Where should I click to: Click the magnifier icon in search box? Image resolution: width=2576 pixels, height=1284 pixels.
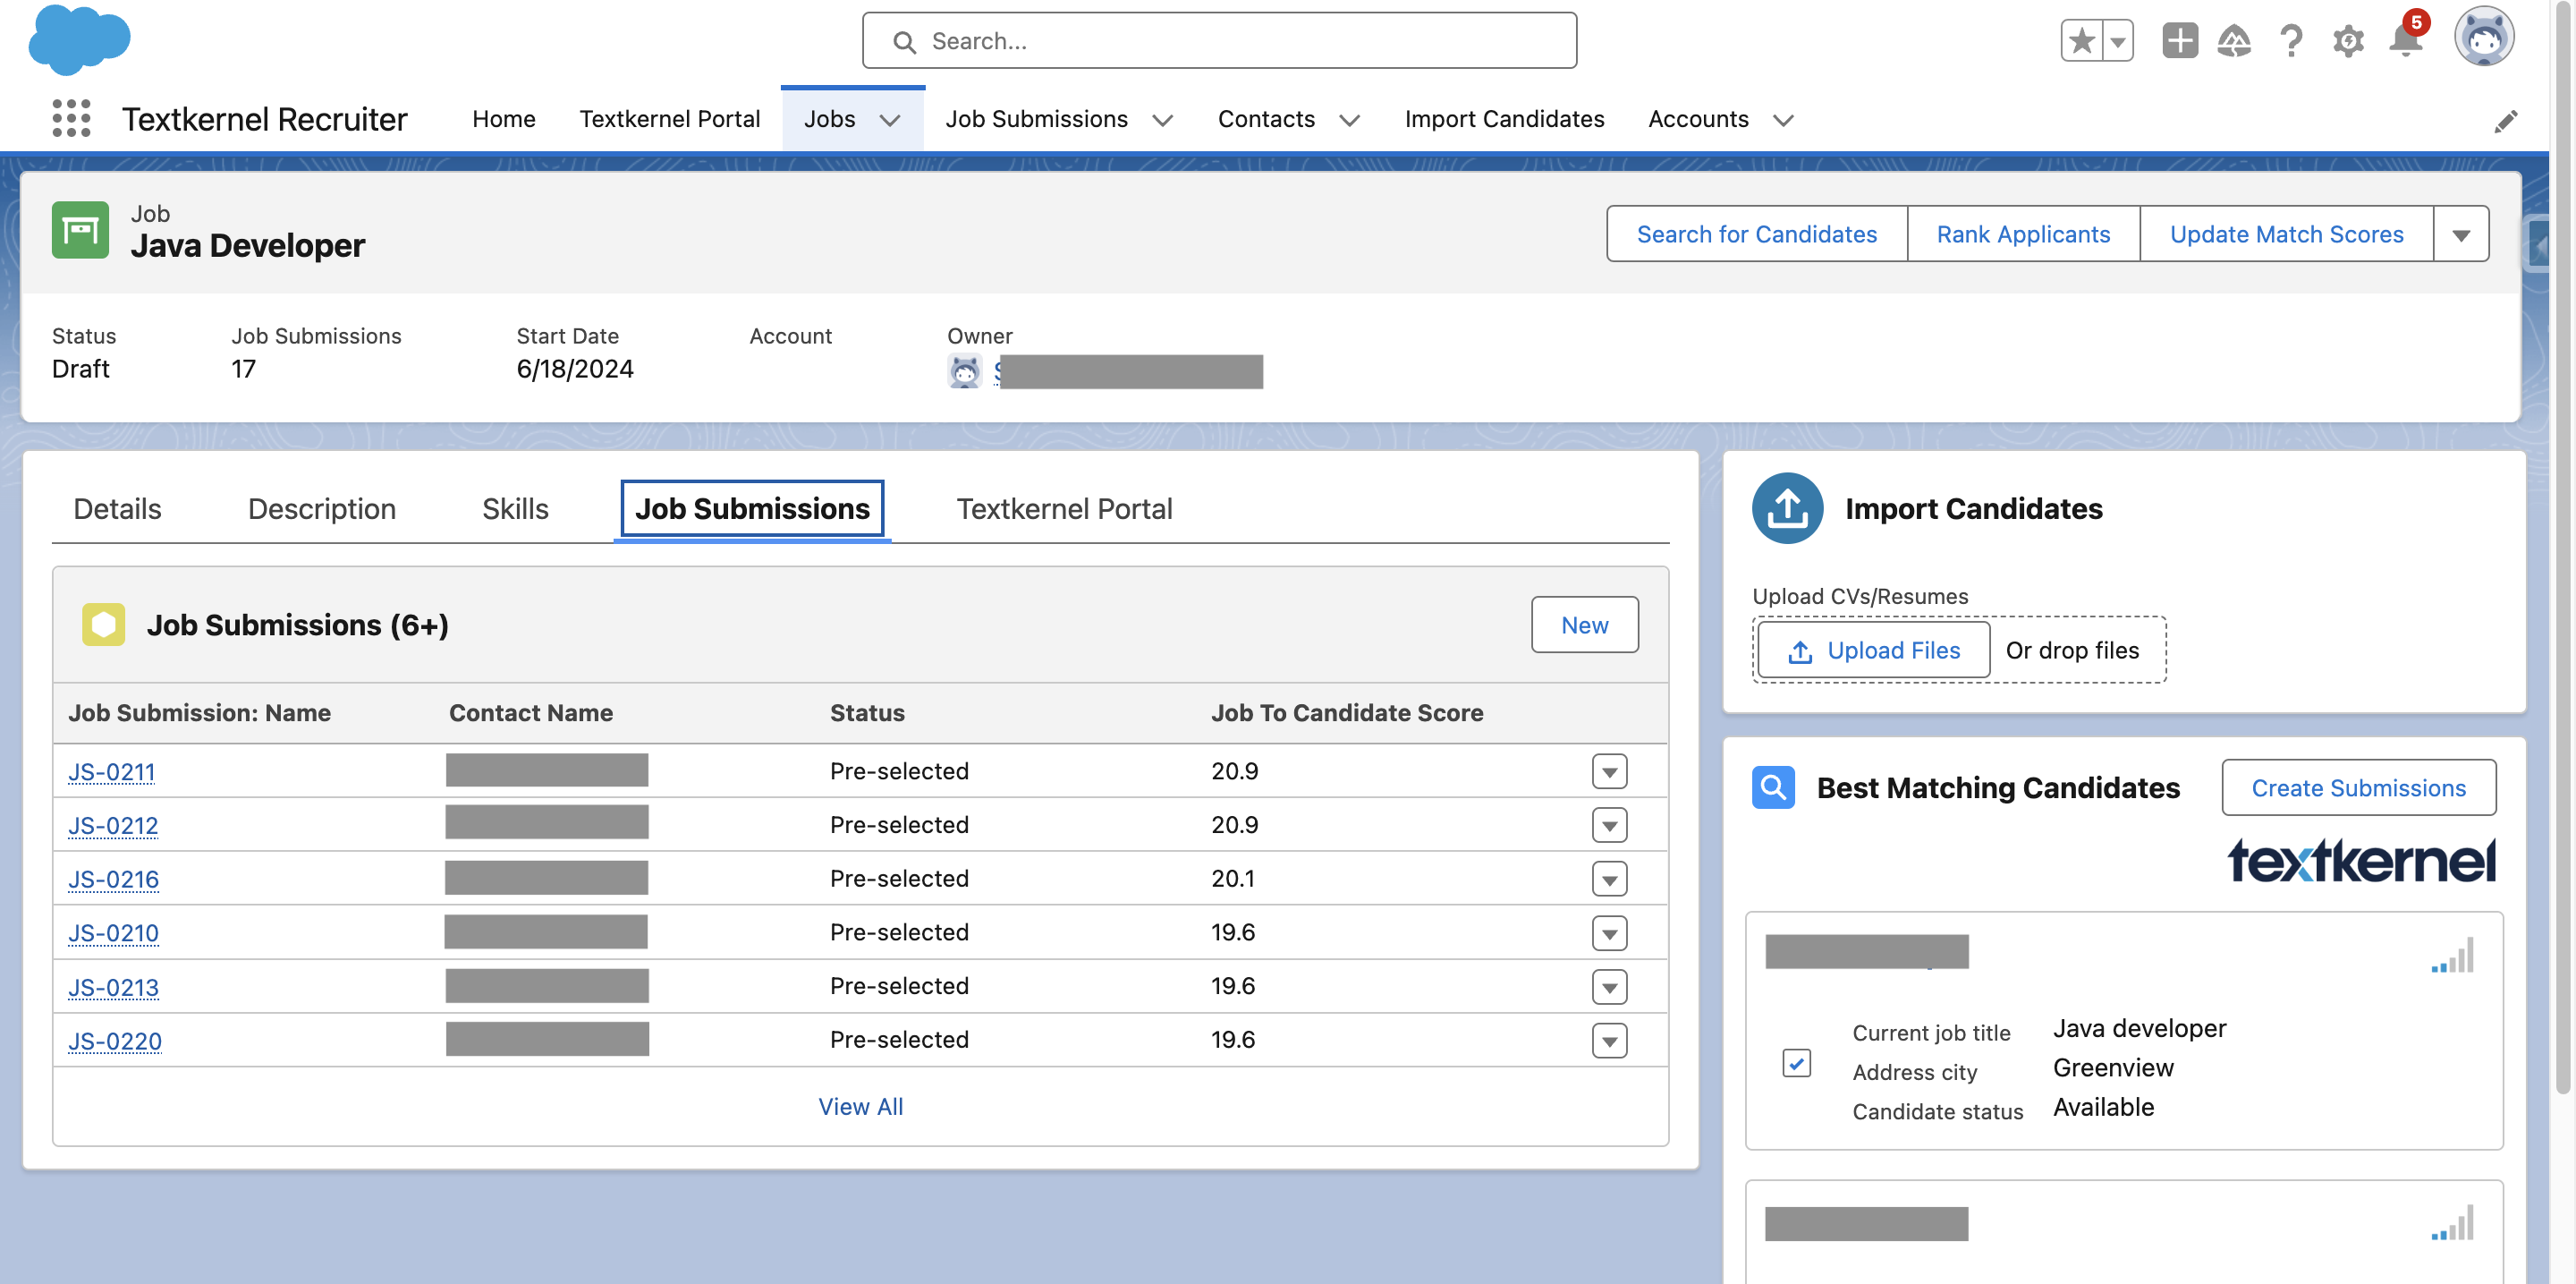[904, 42]
